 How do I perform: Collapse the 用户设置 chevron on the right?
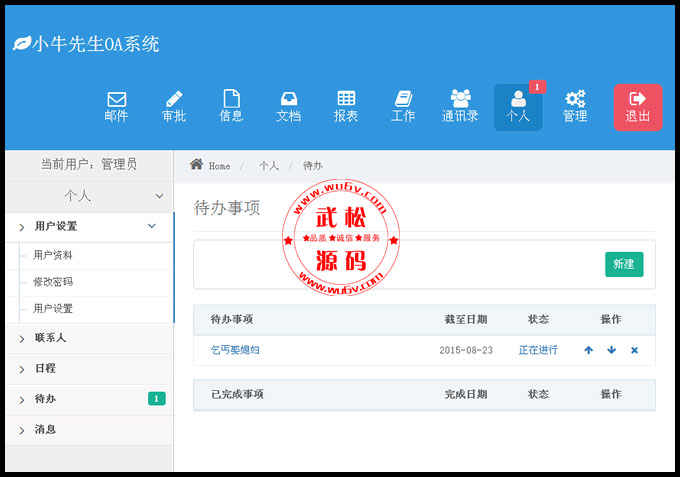pos(151,226)
